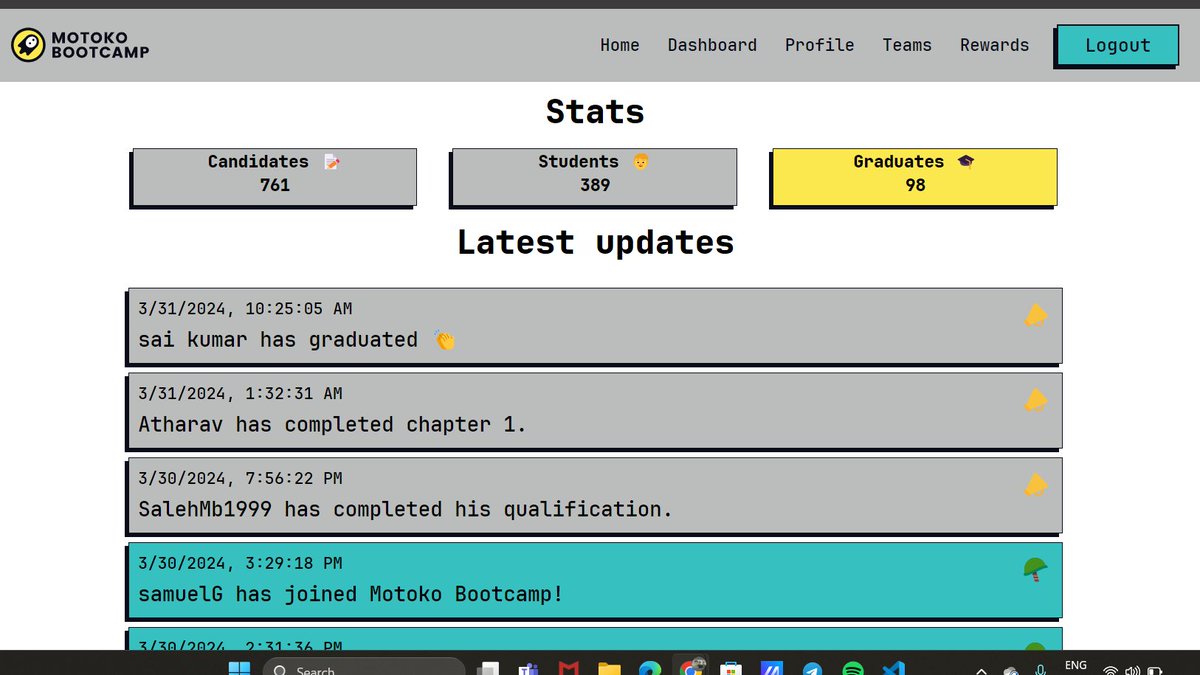The width and height of the screenshot is (1200, 675).
Task: Click the timestamp 3/30/2024, 3:29:18 PM
Action: pos(240,564)
